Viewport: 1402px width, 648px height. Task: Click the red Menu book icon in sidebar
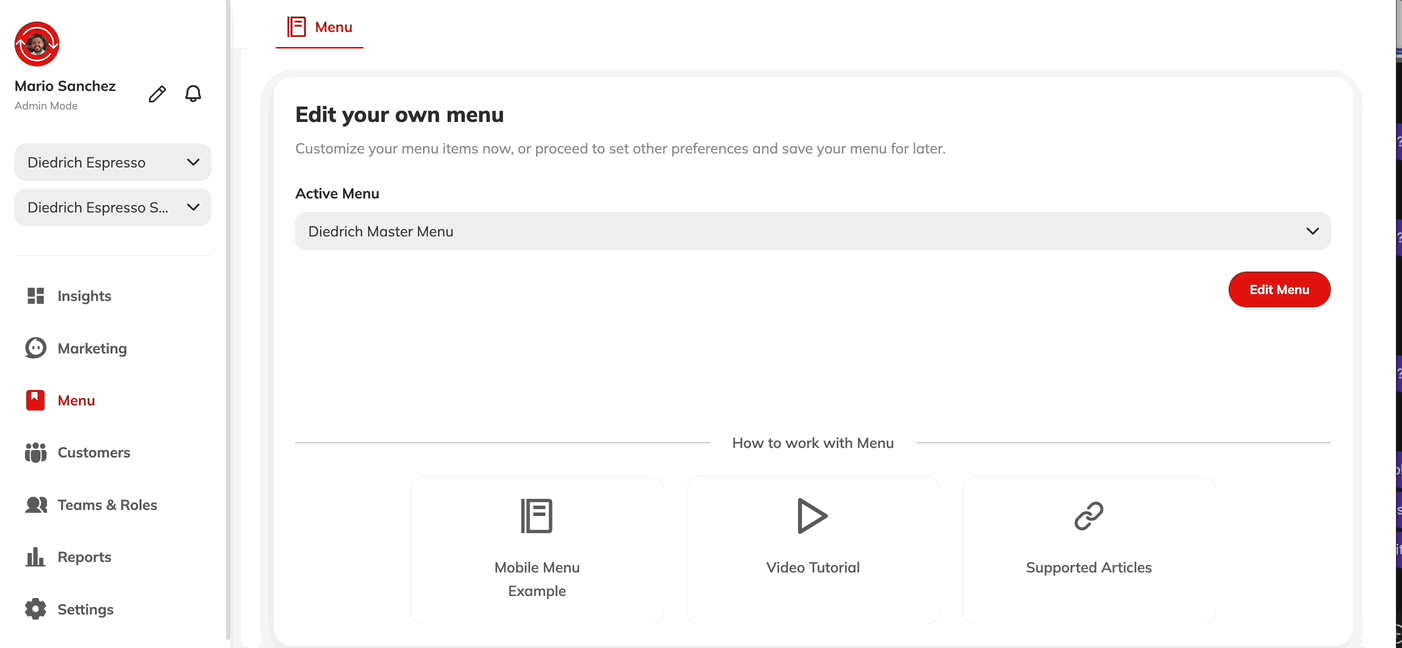(x=36, y=400)
